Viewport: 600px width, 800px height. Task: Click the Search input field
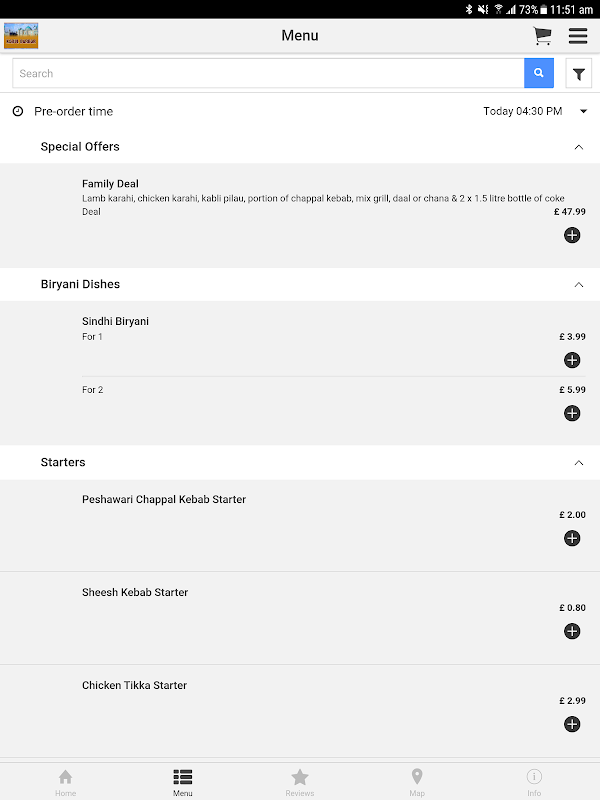(268, 73)
